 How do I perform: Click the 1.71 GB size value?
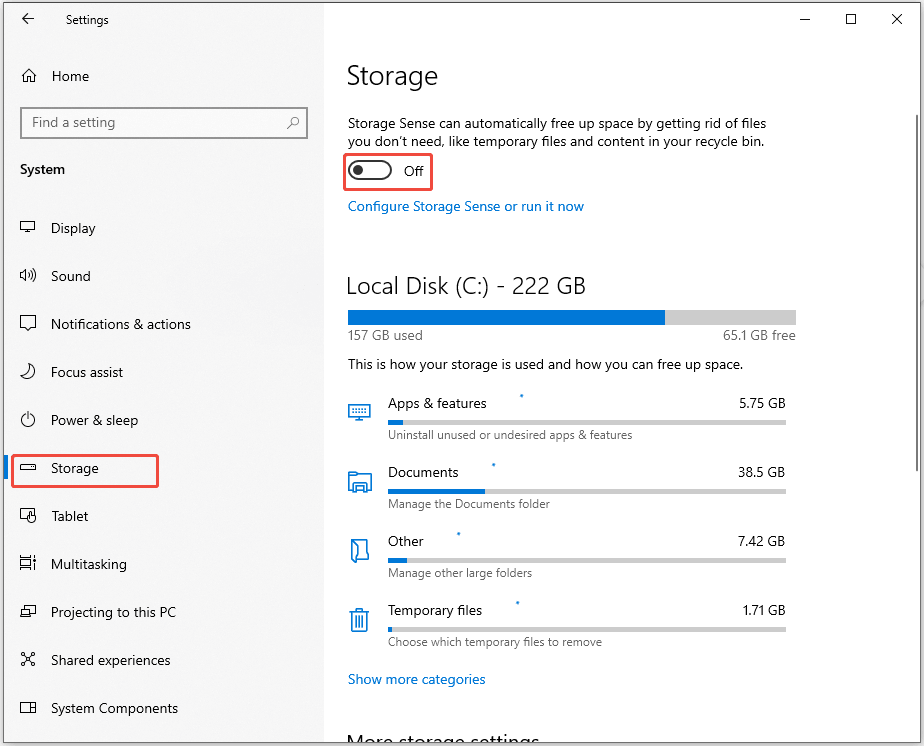(764, 610)
